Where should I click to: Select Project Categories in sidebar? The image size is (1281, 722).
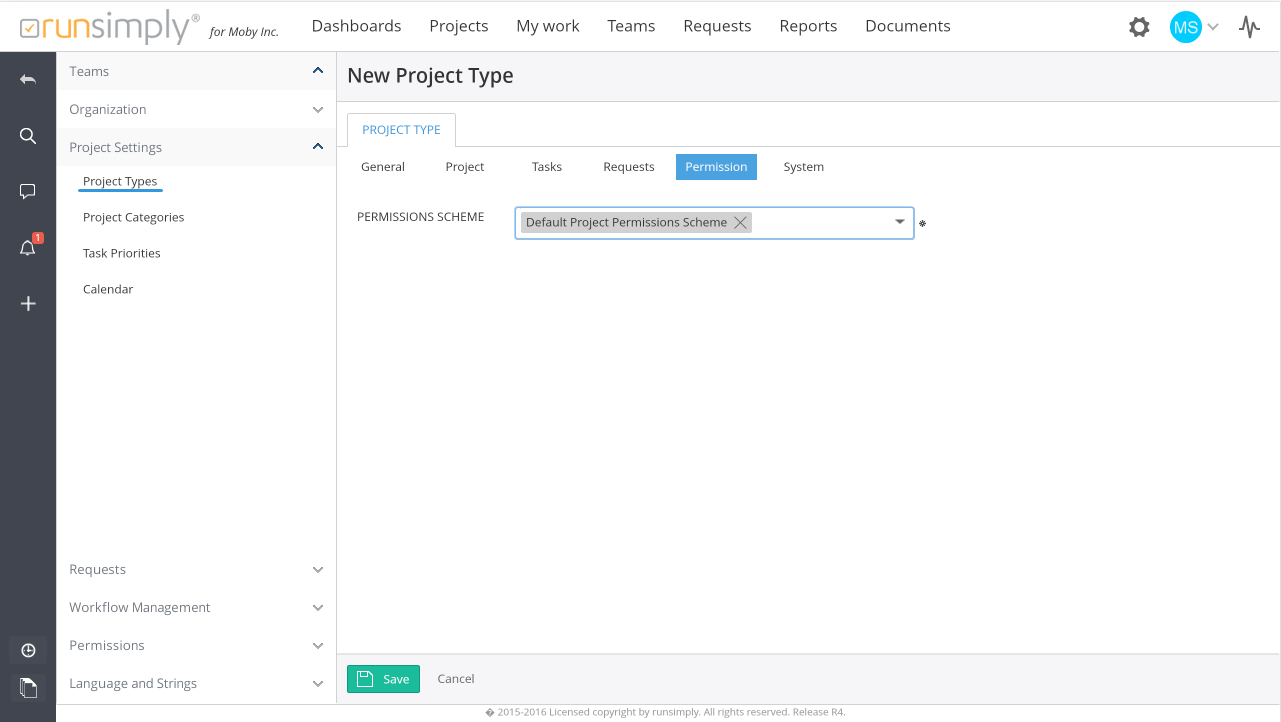134,218
